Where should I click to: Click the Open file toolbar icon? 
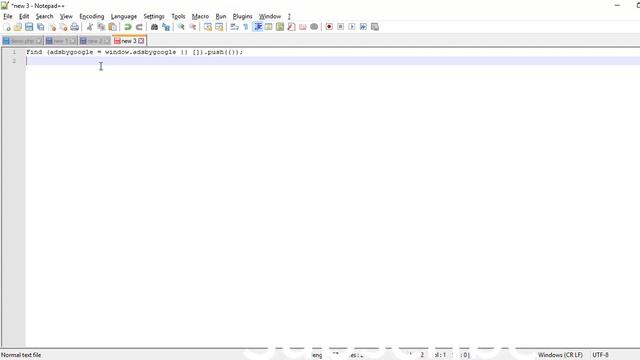pos(18,27)
